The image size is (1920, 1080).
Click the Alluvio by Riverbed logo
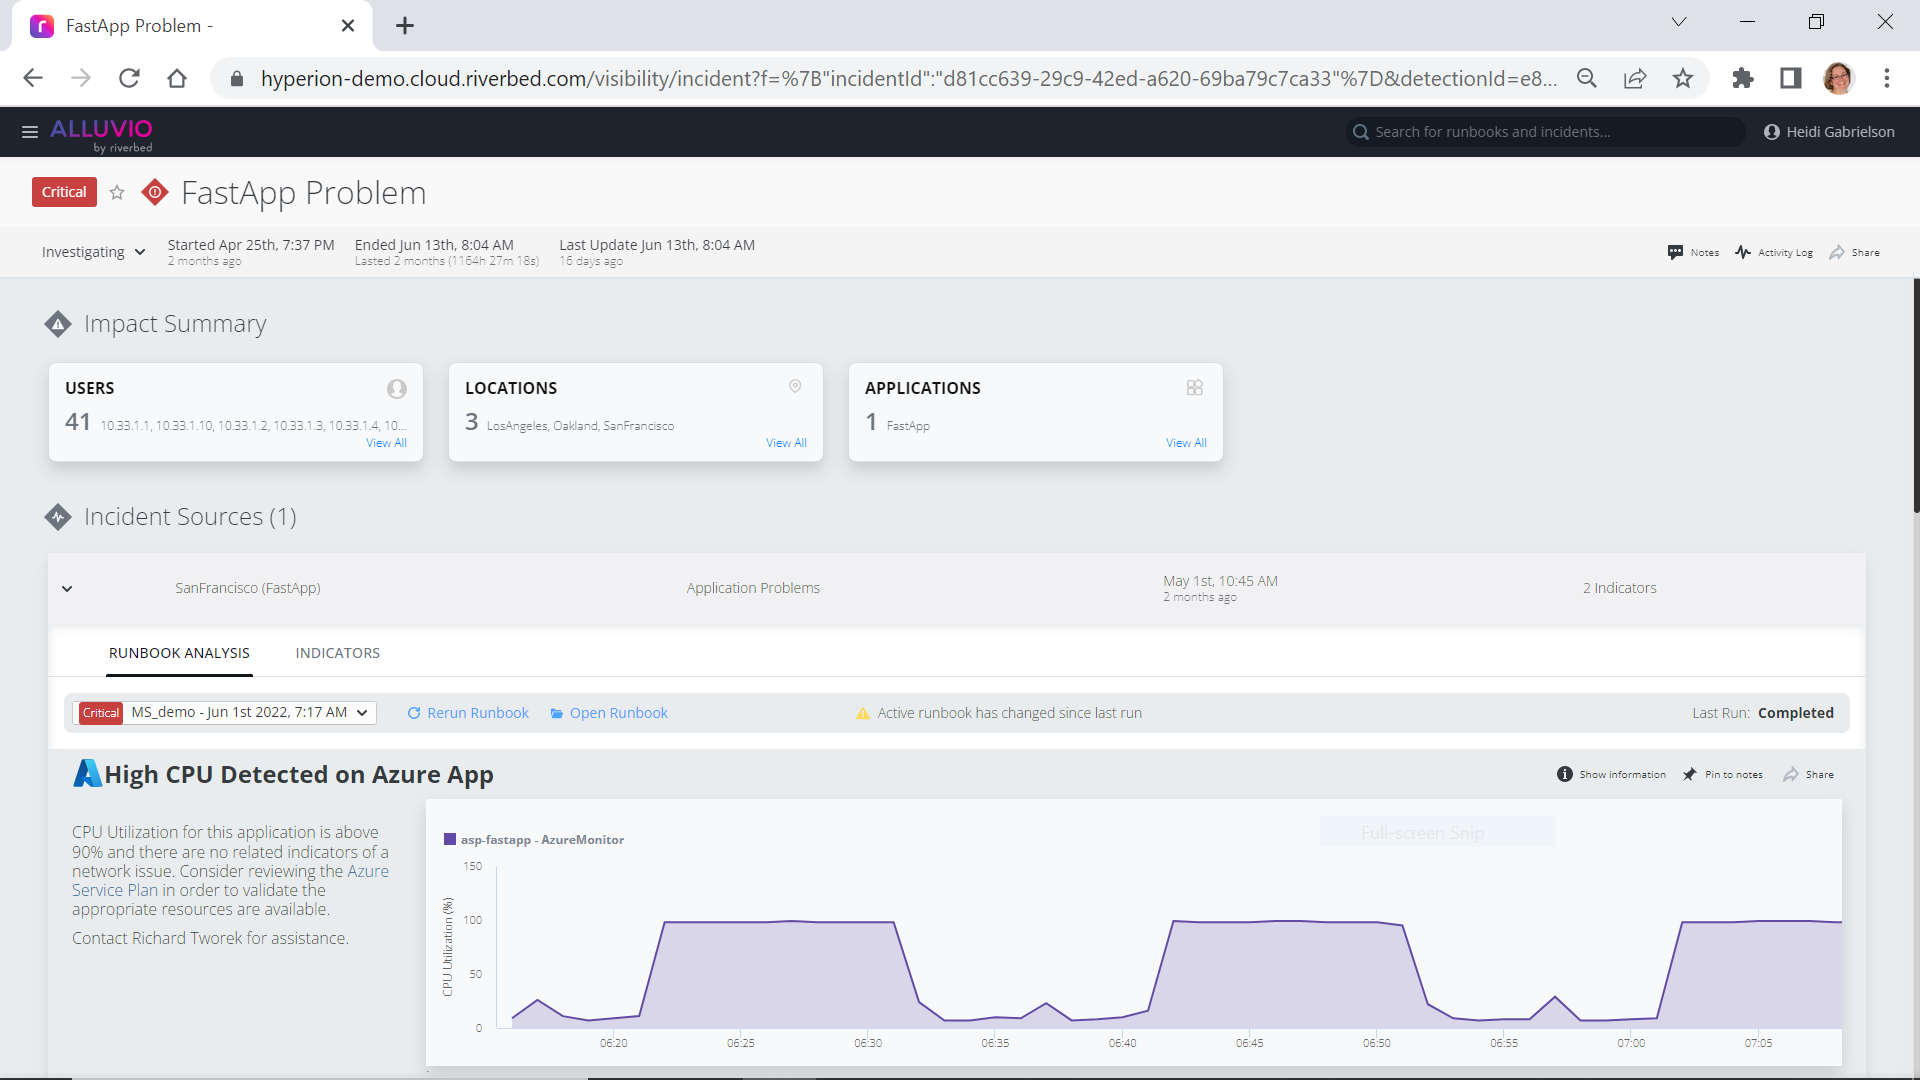click(102, 134)
